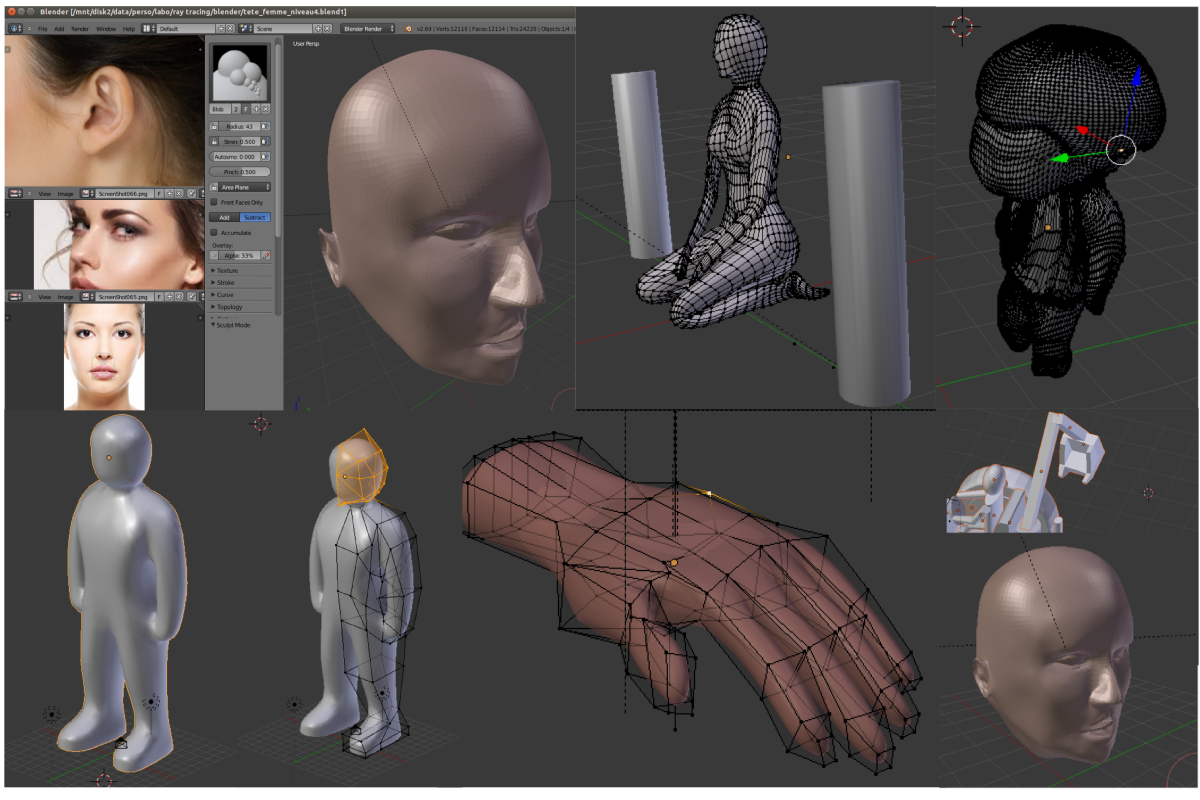
Task: Toggle the Accumulate checkbox
Action: click(214, 232)
